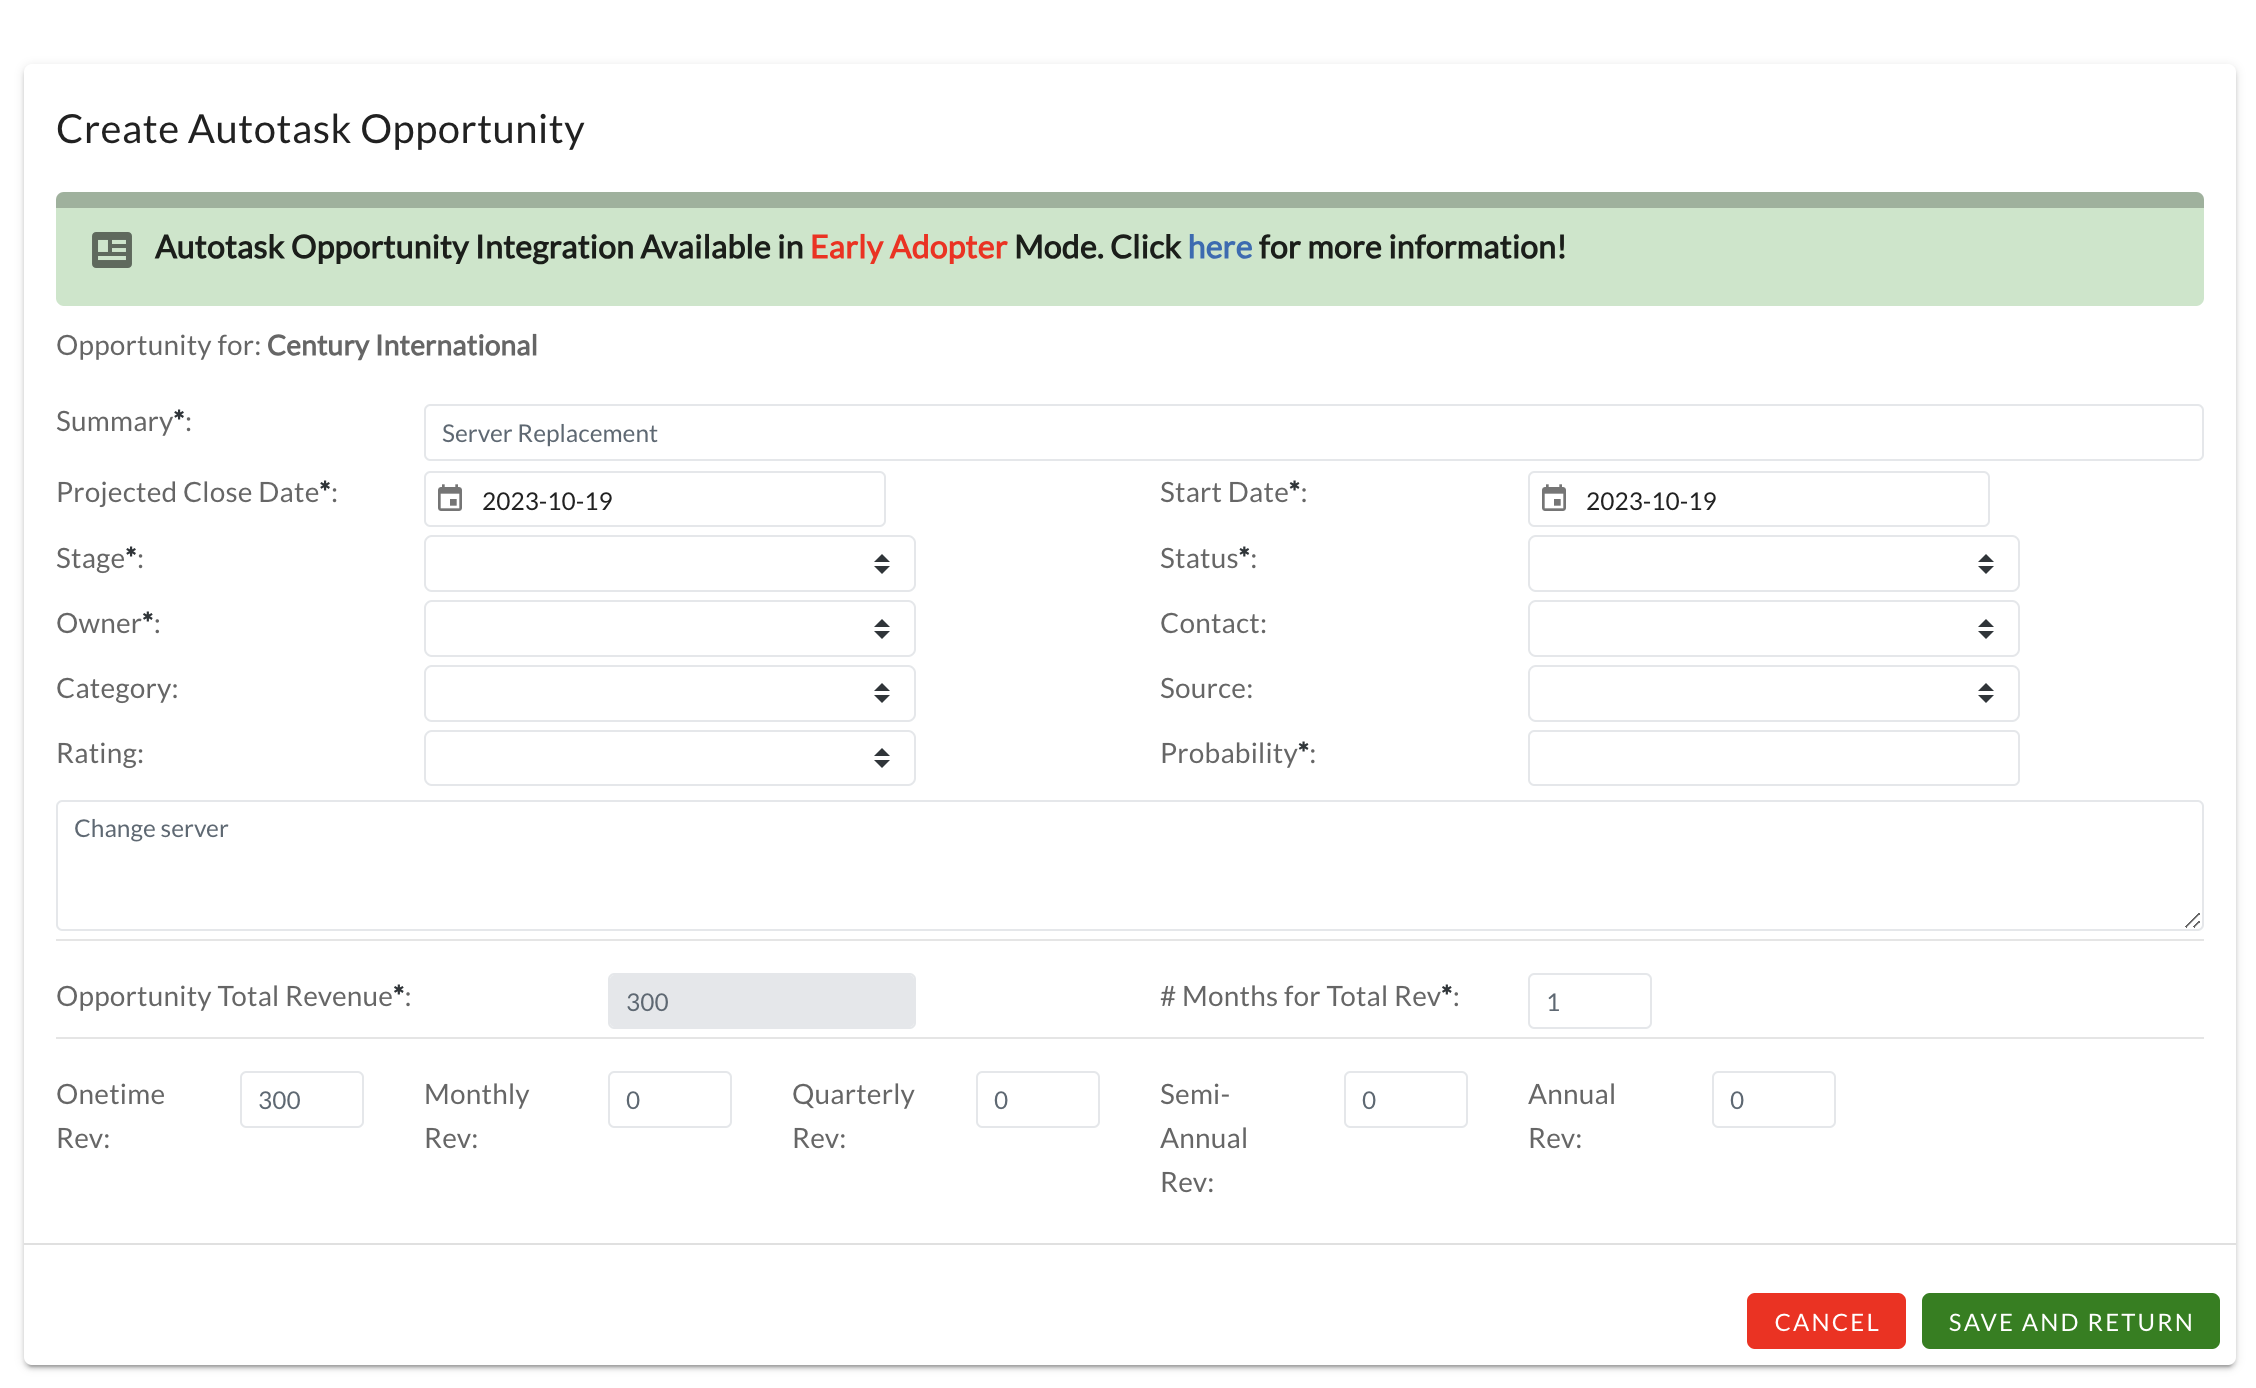Focus the Months for Total Rev field
Image resolution: width=2256 pixels, height=1388 pixels.
(1588, 1001)
